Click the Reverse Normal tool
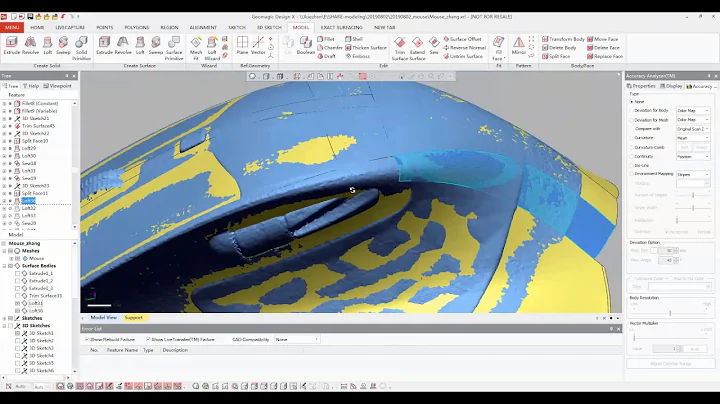This screenshot has height=404, width=720. 464,48
